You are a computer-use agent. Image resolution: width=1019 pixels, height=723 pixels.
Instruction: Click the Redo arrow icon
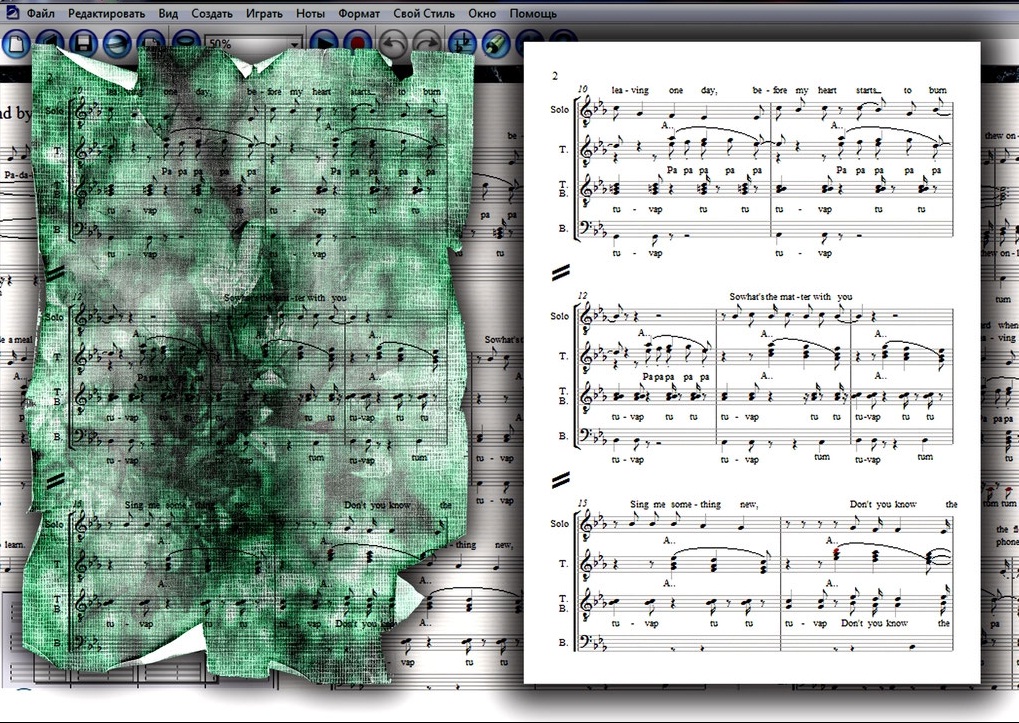(426, 43)
